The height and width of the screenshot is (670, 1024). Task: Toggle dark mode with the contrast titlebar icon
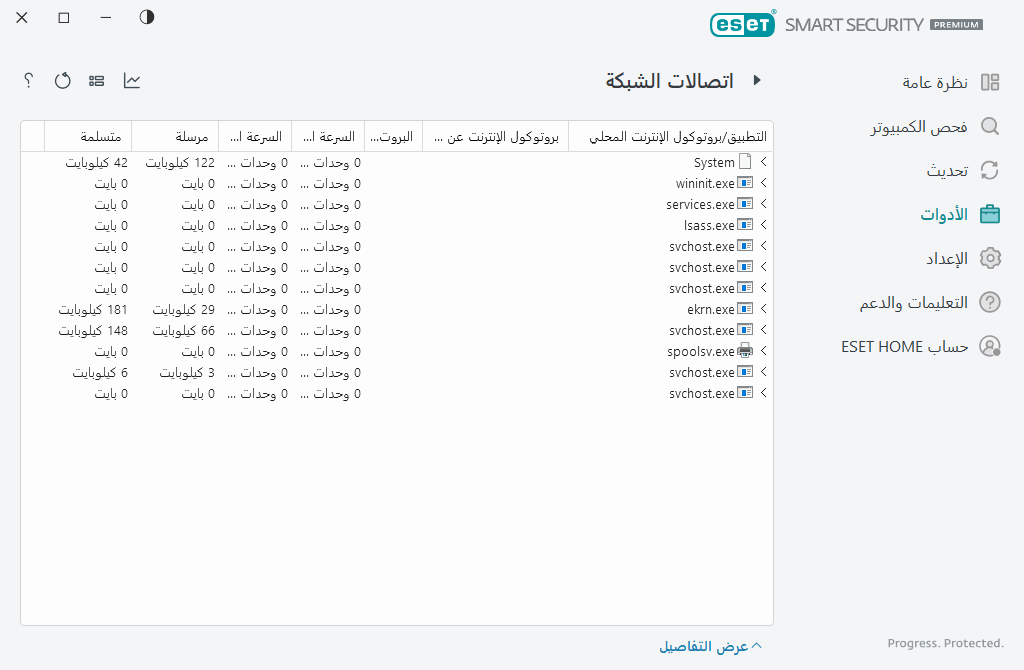(146, 17)
